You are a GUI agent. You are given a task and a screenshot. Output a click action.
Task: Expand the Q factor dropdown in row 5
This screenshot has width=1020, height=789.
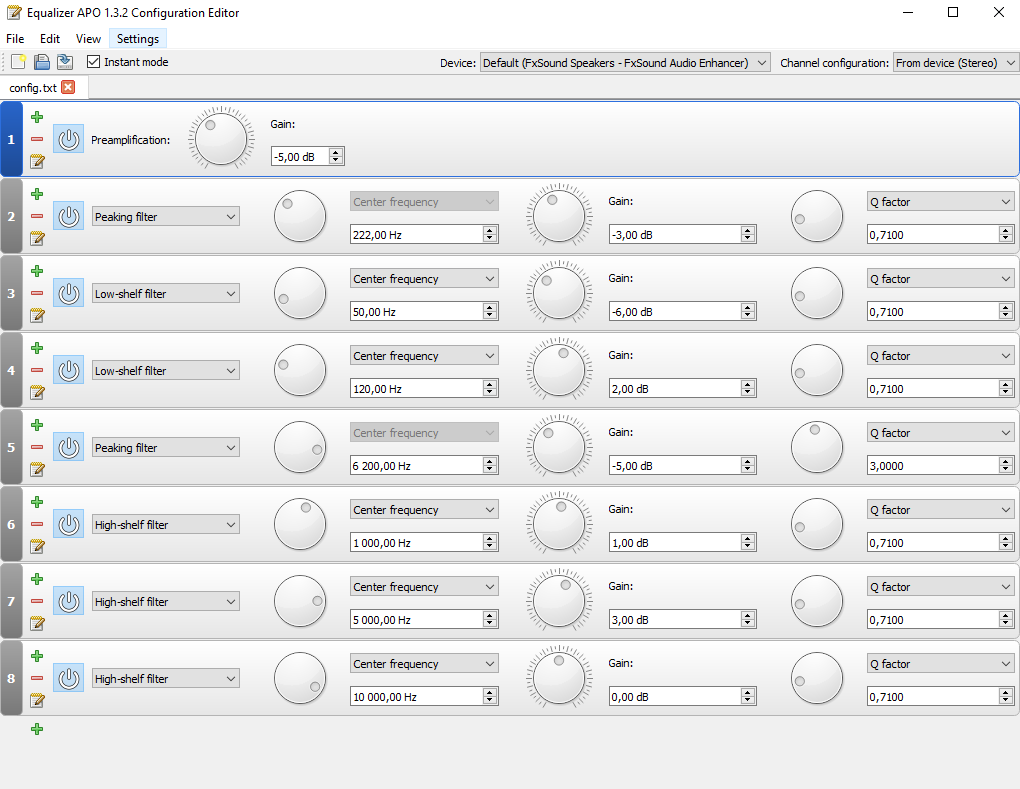pos(941,433)
